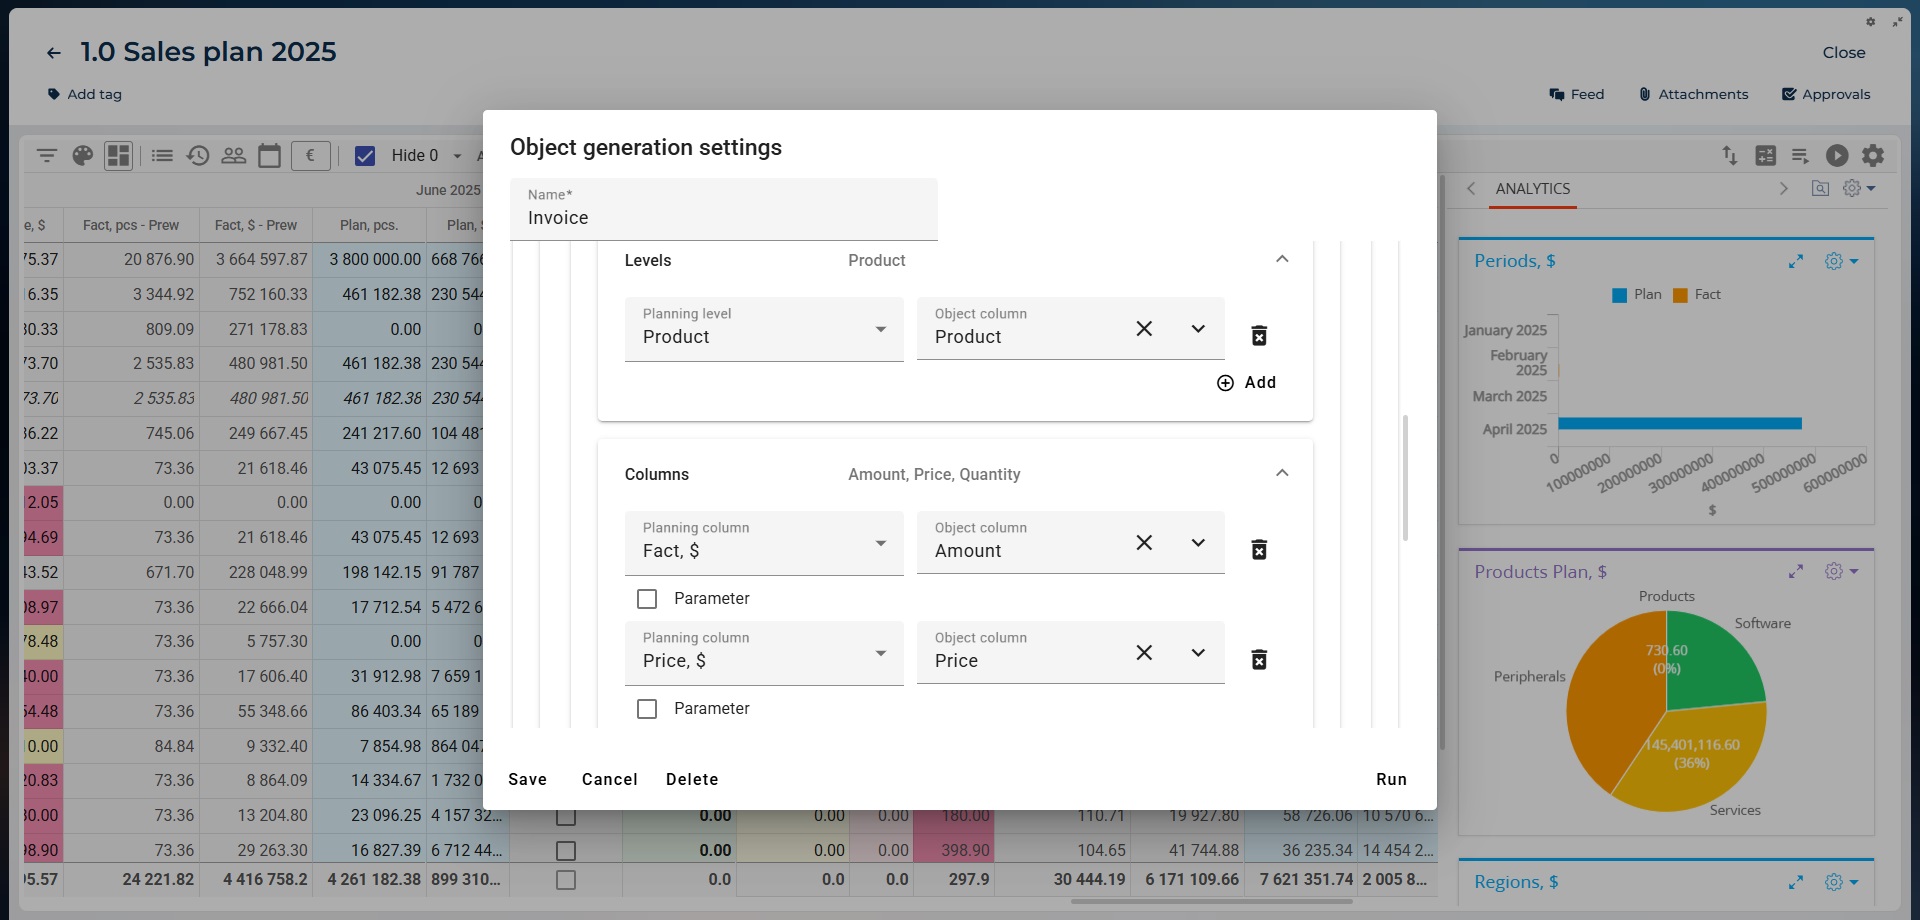The height and width of the screenshot is (920, 1920).
Task: Add a new level mapping
Action: (1247, 383)
